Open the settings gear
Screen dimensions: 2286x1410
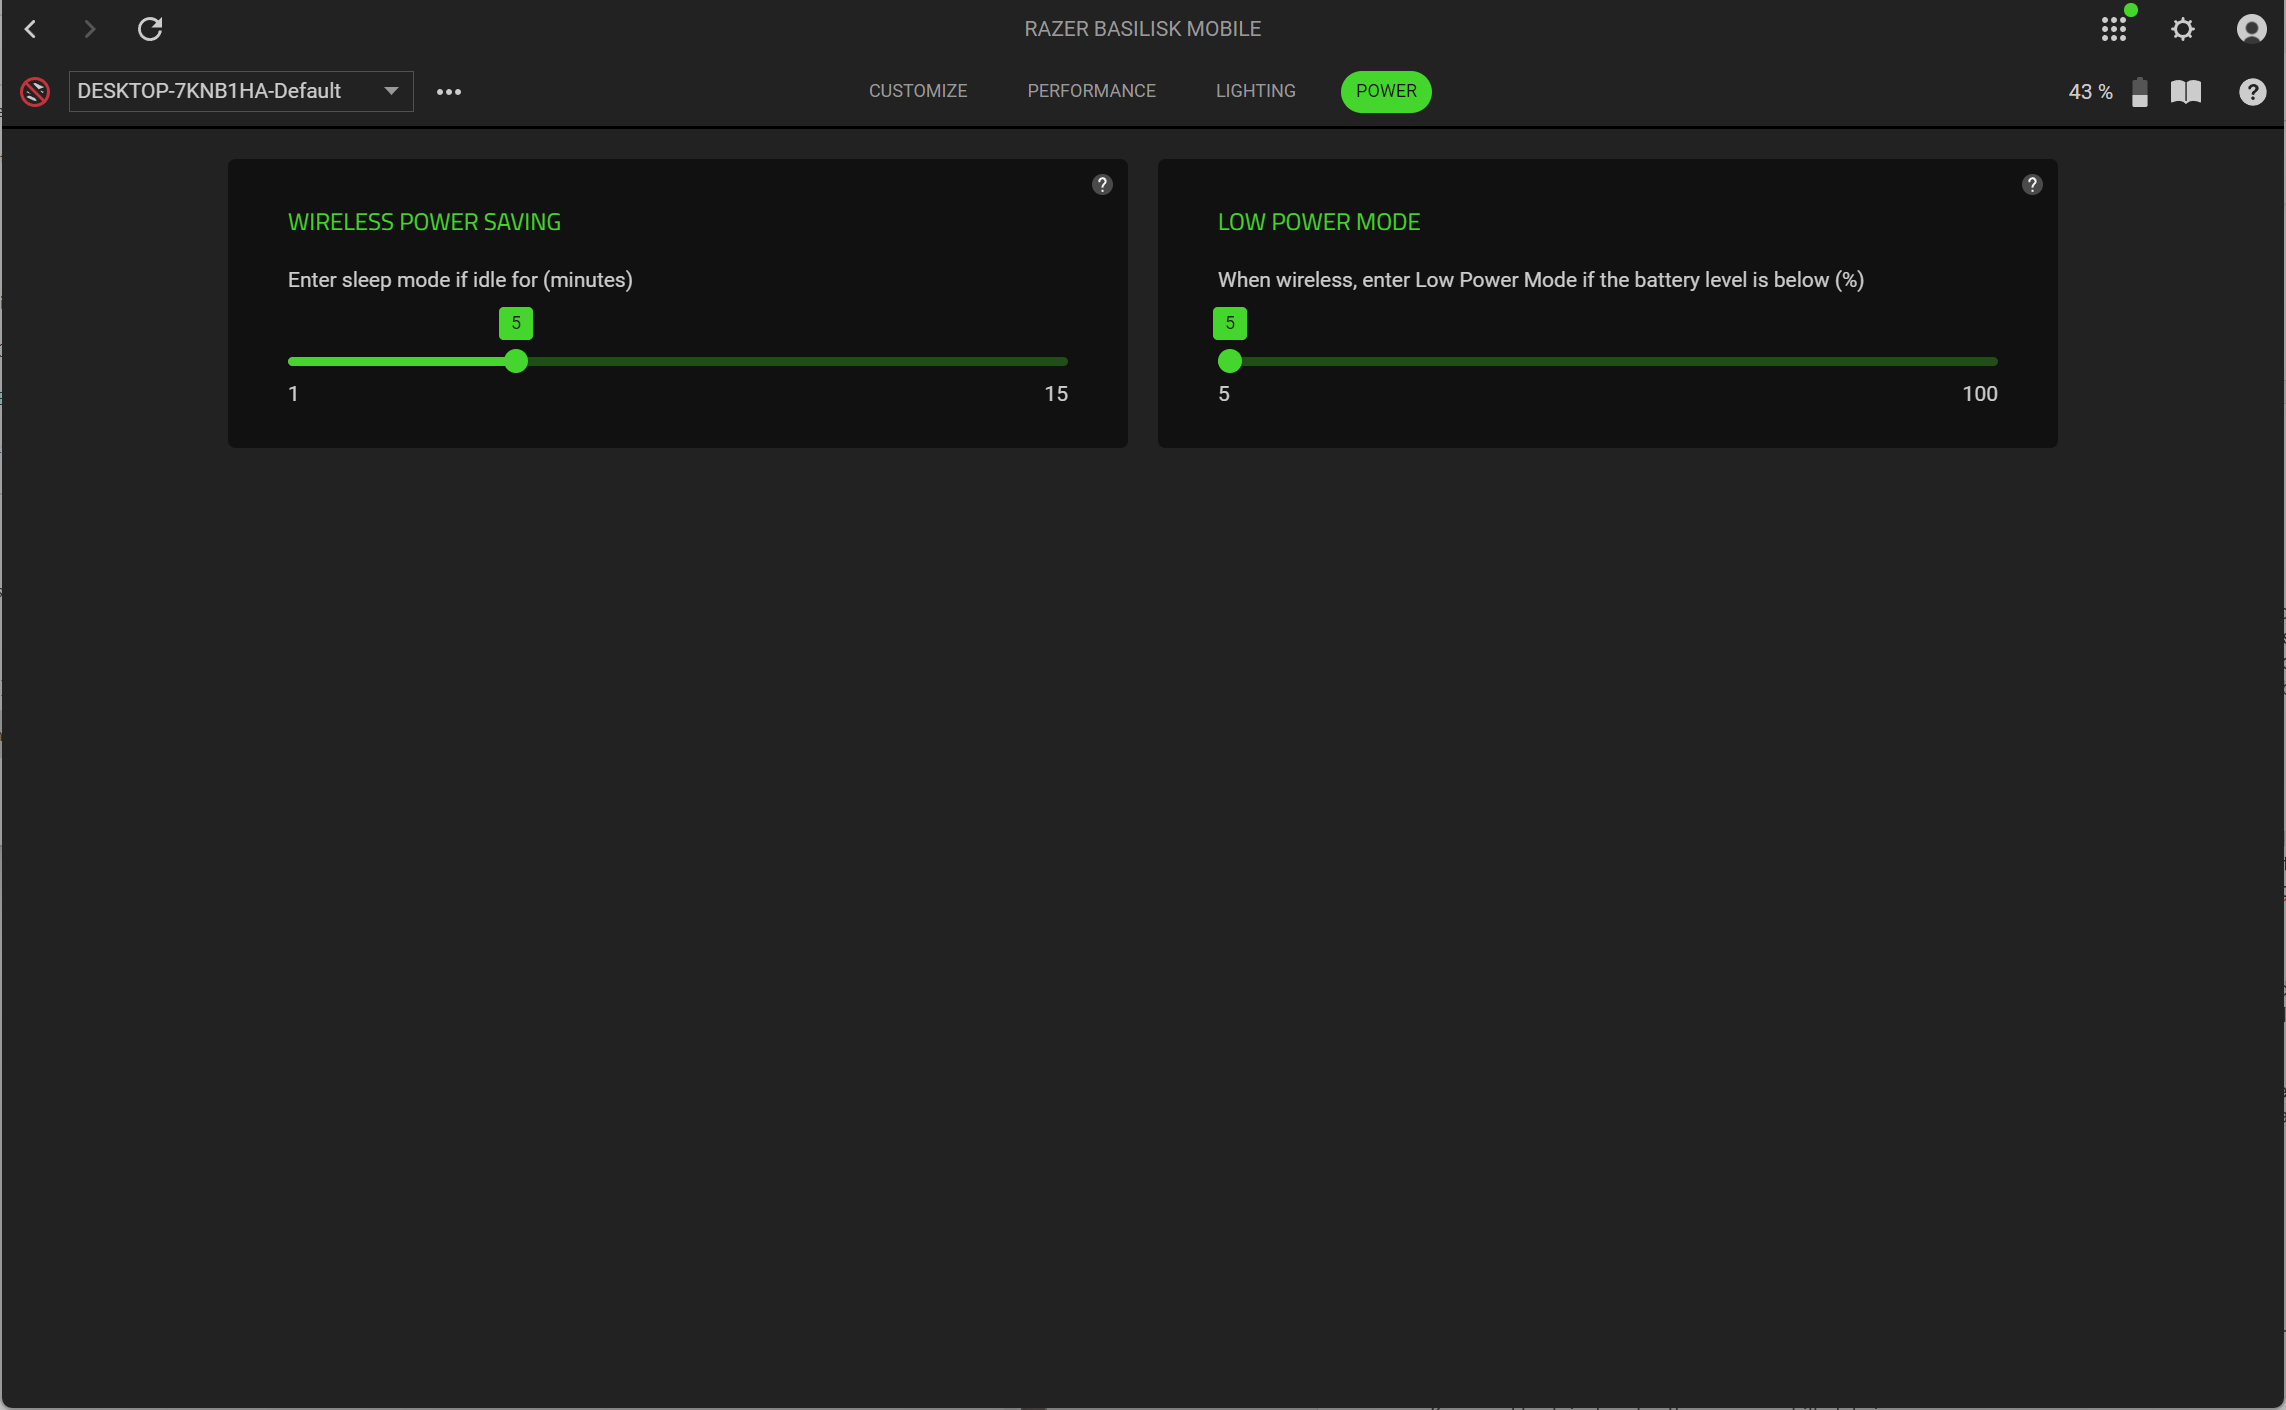pyautogui.click(x=2183, y=29)
